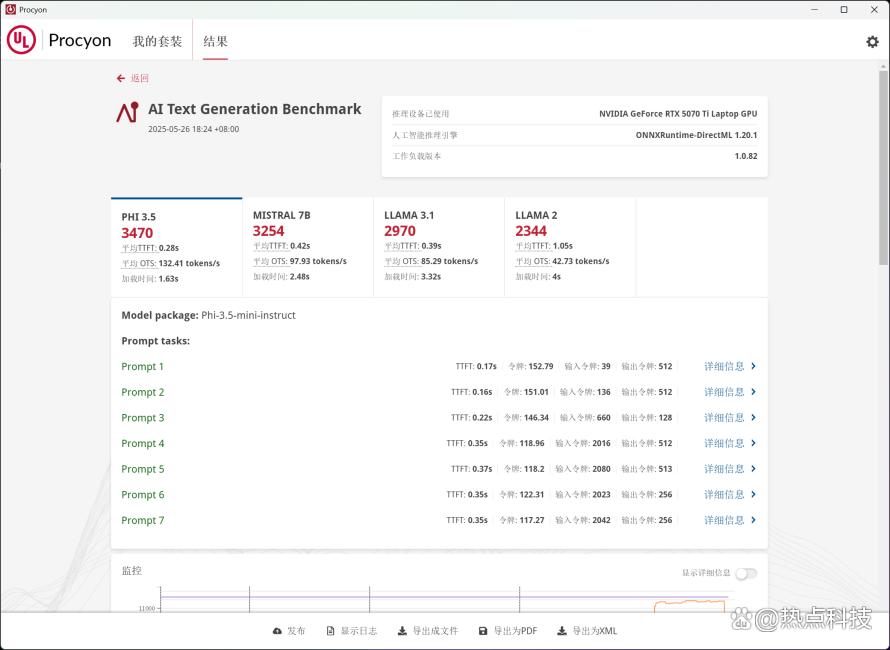Click the red back arrow icon
Viewport: 890px width, 650px height.
pos(120,78)
